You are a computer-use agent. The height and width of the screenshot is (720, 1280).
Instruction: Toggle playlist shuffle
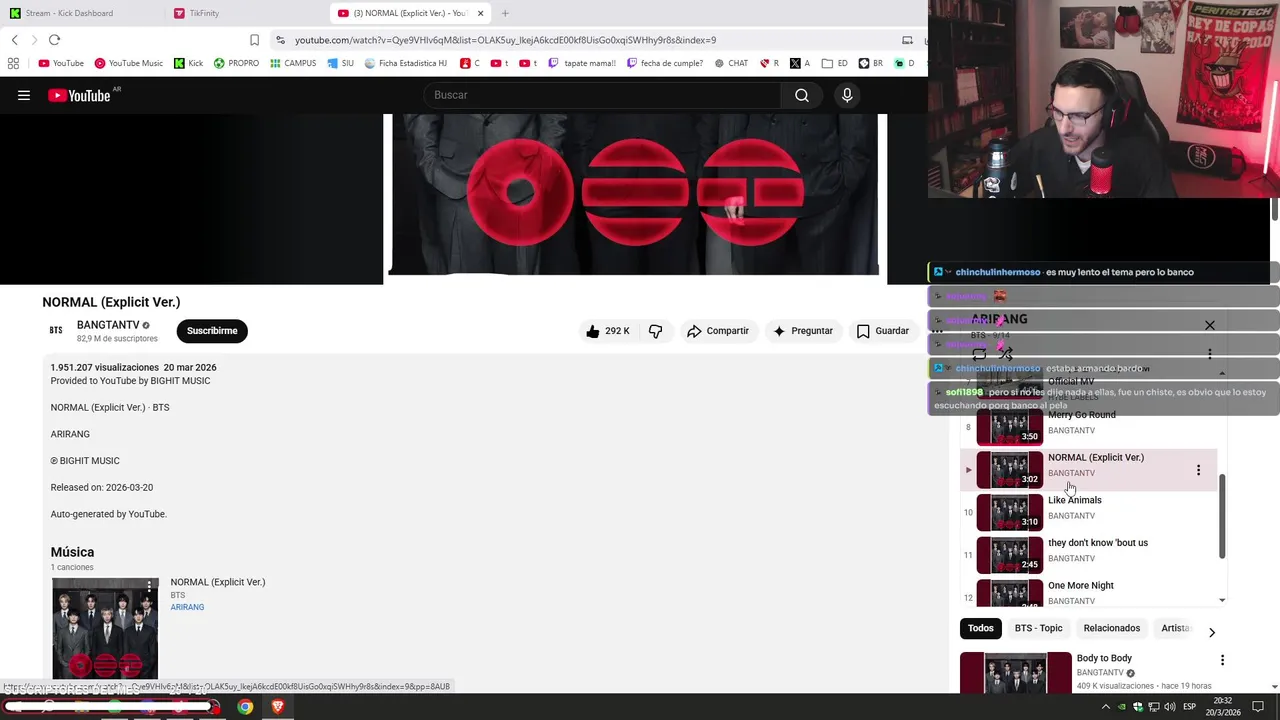click(1006, 354)
